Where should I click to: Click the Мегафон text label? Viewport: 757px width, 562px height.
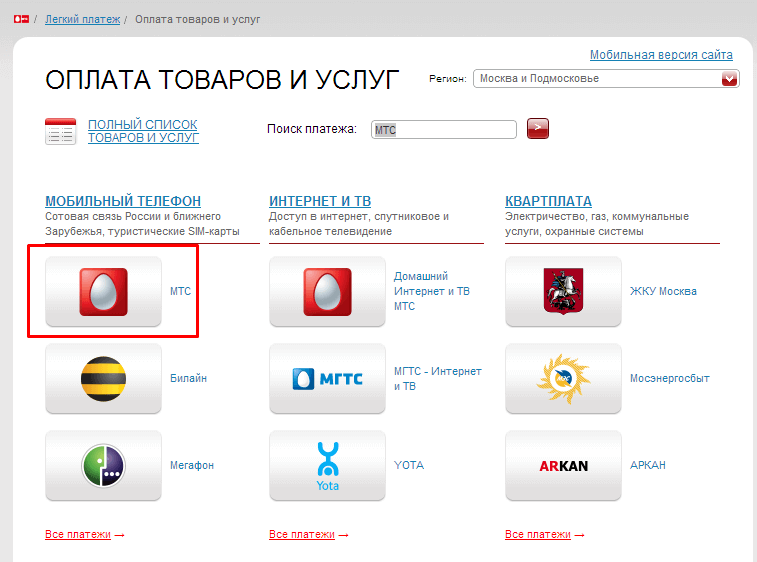coord(192,465)
